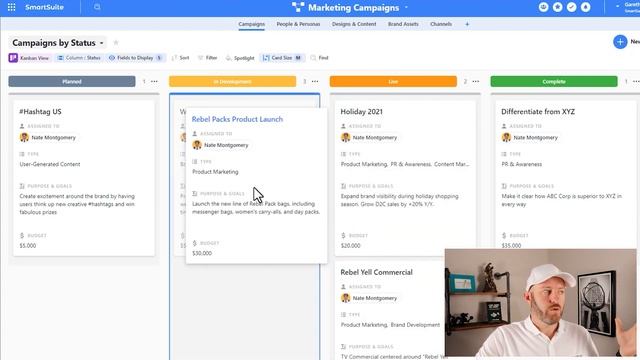
Task: Favorite this view with the star icon
Action: pos(116,42)
